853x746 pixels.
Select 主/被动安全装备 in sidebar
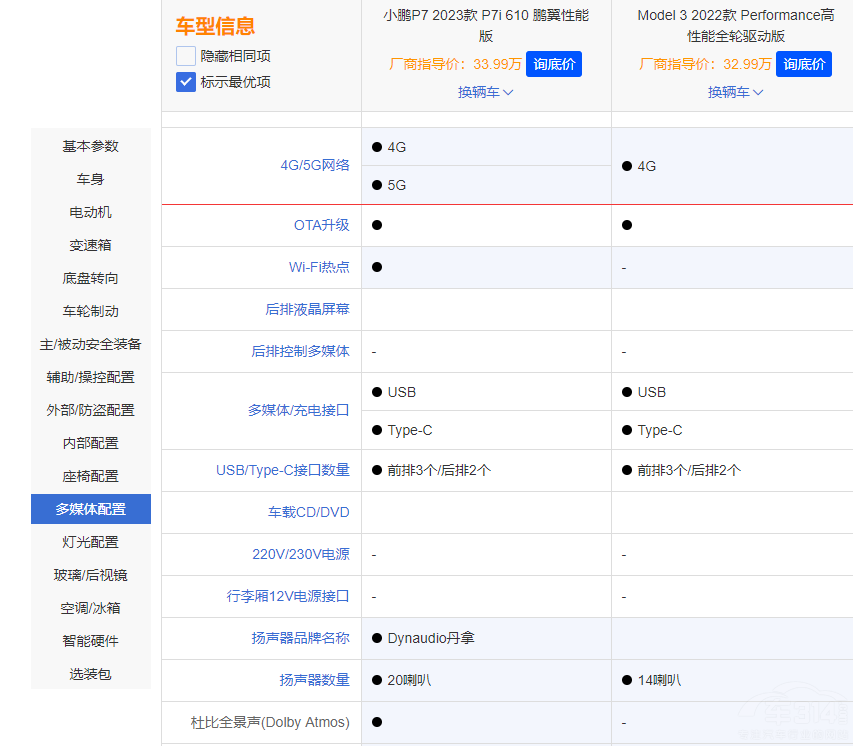click(91, 344)
